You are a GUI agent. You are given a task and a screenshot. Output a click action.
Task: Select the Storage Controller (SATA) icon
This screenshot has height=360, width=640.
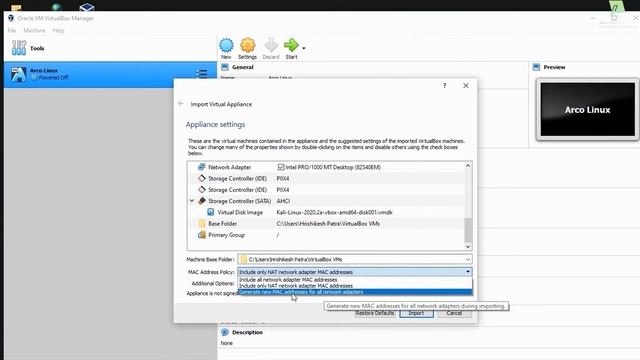(202, 201)
